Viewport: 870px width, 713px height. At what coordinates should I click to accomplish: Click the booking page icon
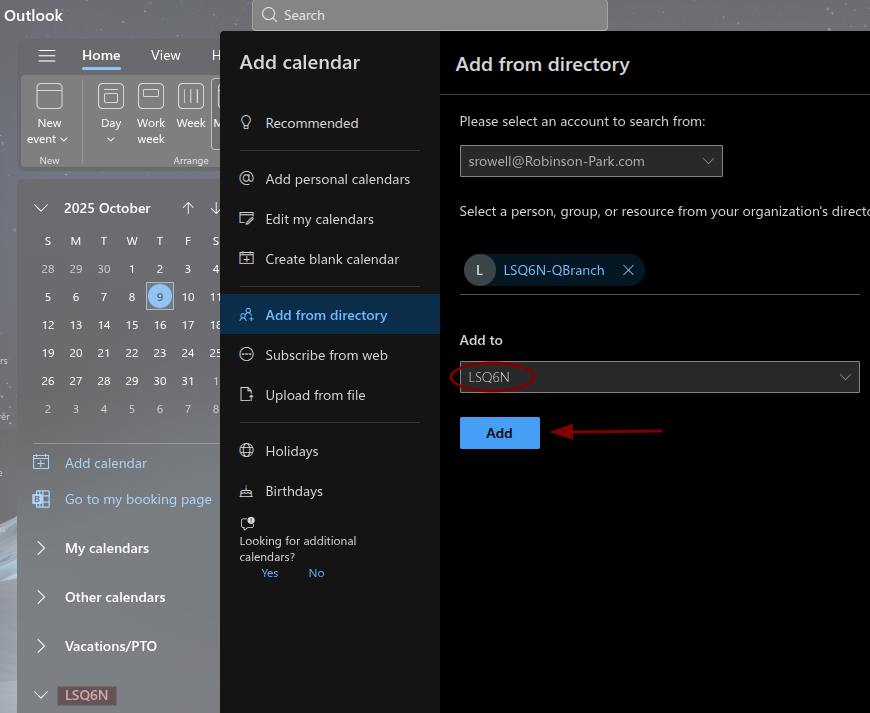tap(41, 499)
